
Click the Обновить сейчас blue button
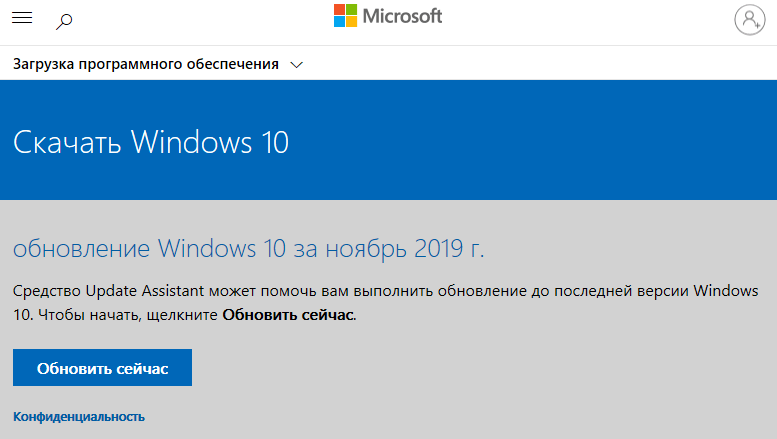pyautogui.click(x=102, y=368)
